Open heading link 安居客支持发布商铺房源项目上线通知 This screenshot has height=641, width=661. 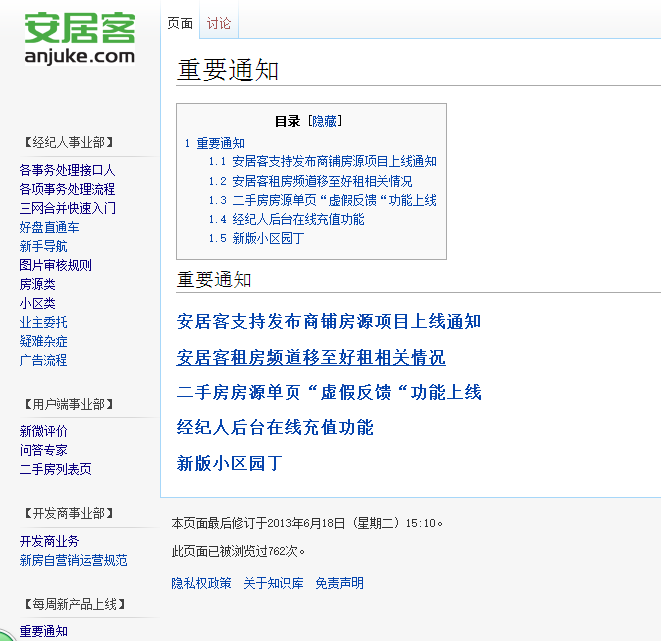pyautogui.click(x=329, y=322)
